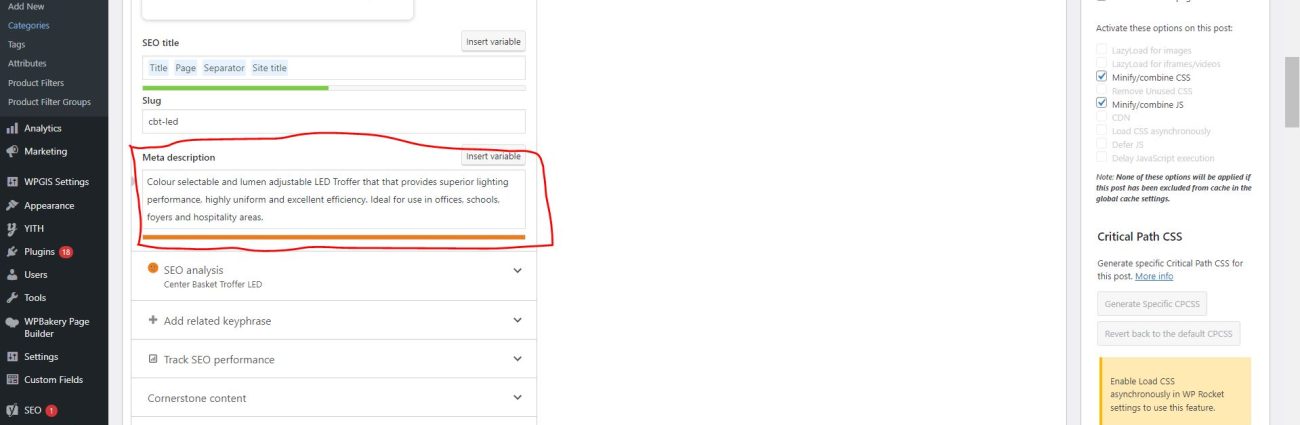This screenshot has width=1300, height=425.
Task: Open the More info link
Action: coord(1154,276)
